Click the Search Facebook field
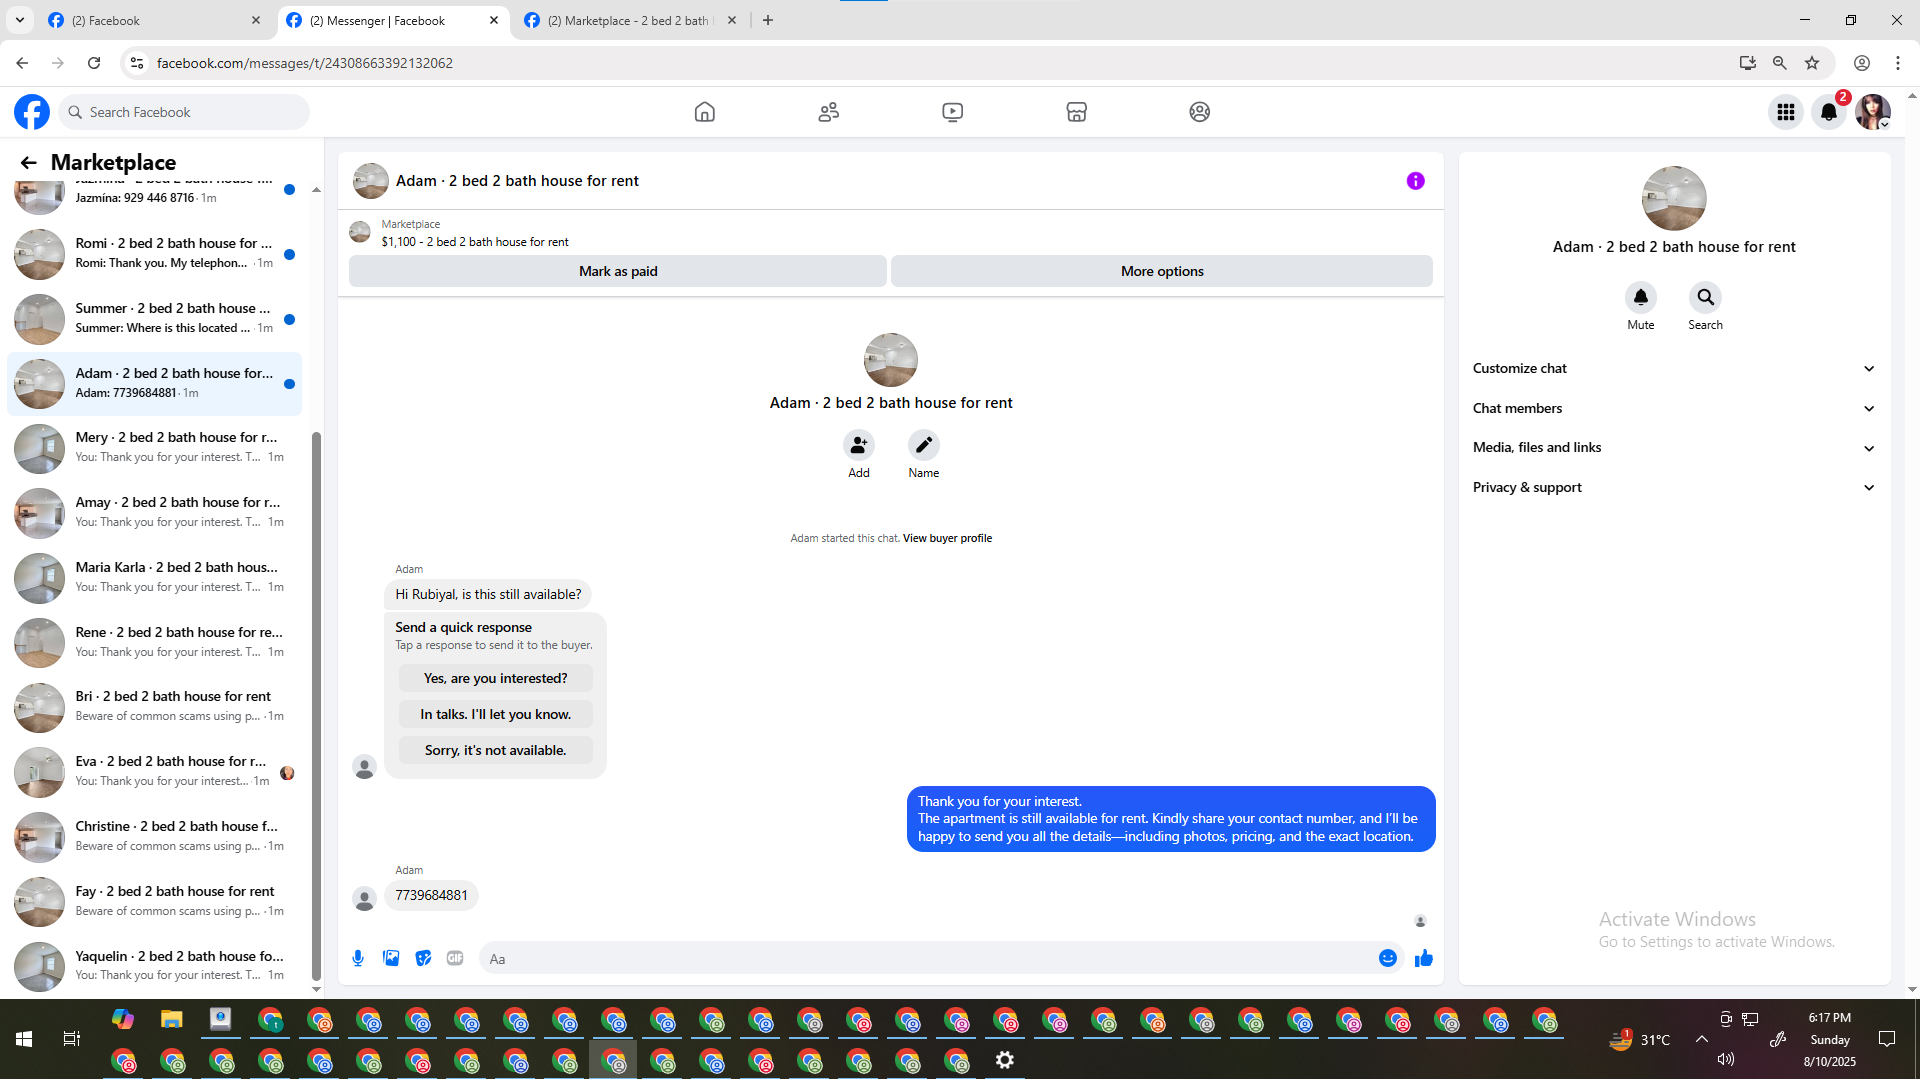The width and height of the screenshot is (1920, 1079). (184, 112)
